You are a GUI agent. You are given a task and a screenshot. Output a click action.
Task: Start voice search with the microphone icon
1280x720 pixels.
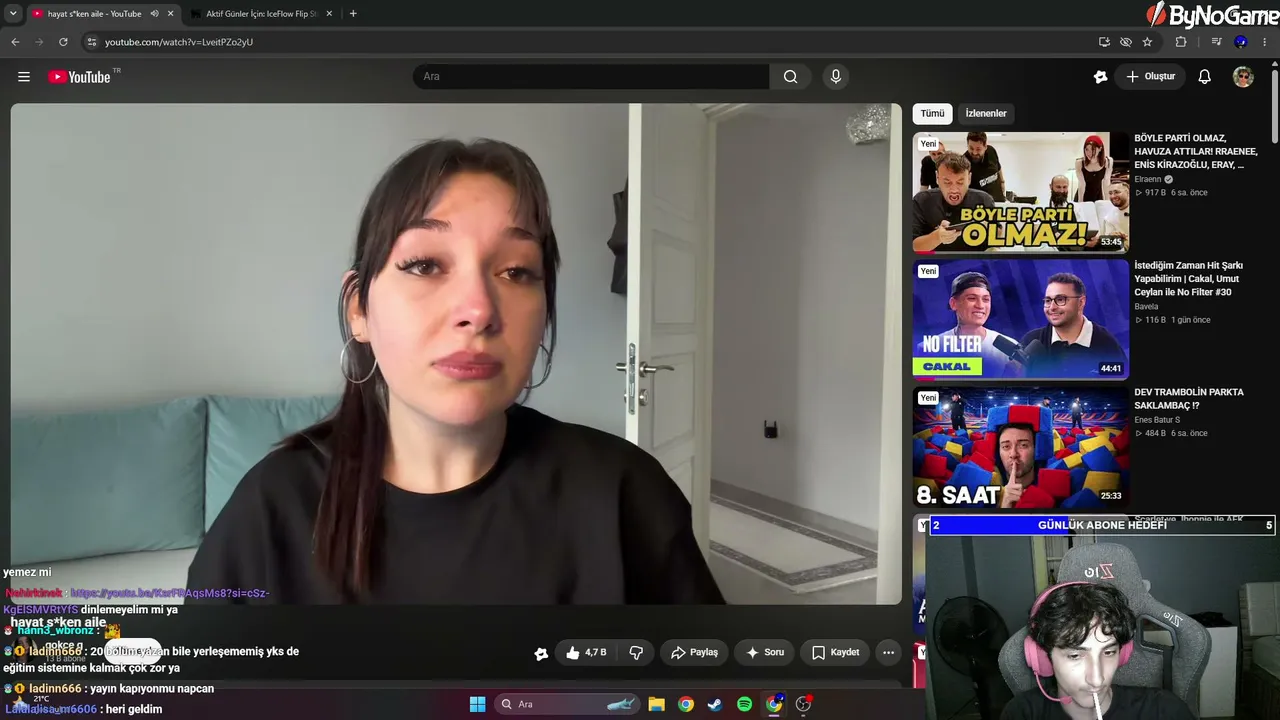pos(836,77)
